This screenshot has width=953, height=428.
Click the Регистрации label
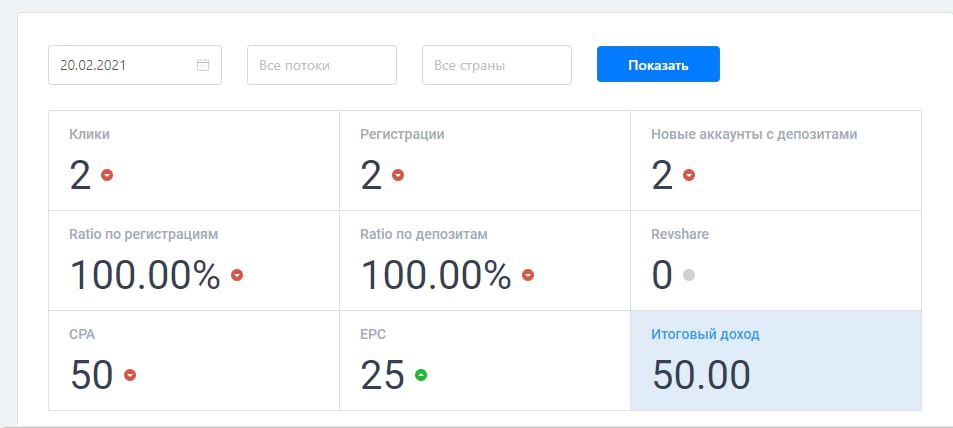pos(402,134)
